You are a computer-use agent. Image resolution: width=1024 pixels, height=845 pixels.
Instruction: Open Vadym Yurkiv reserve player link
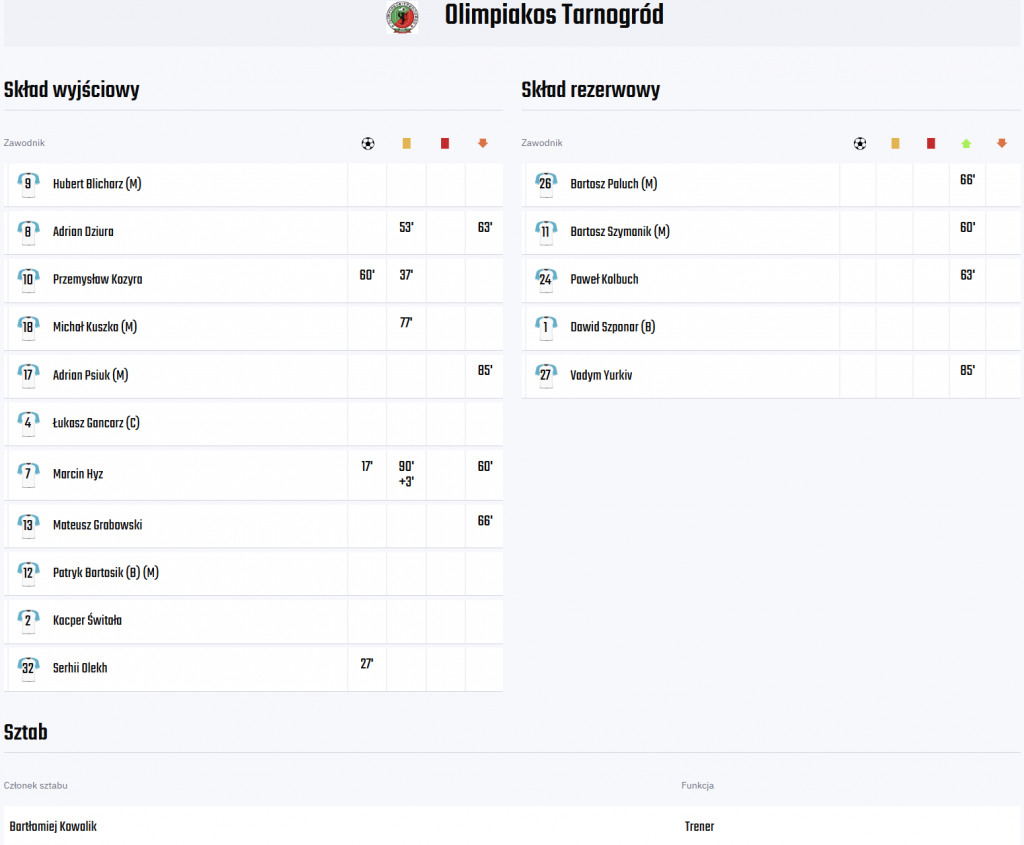[x=601, y=375]
